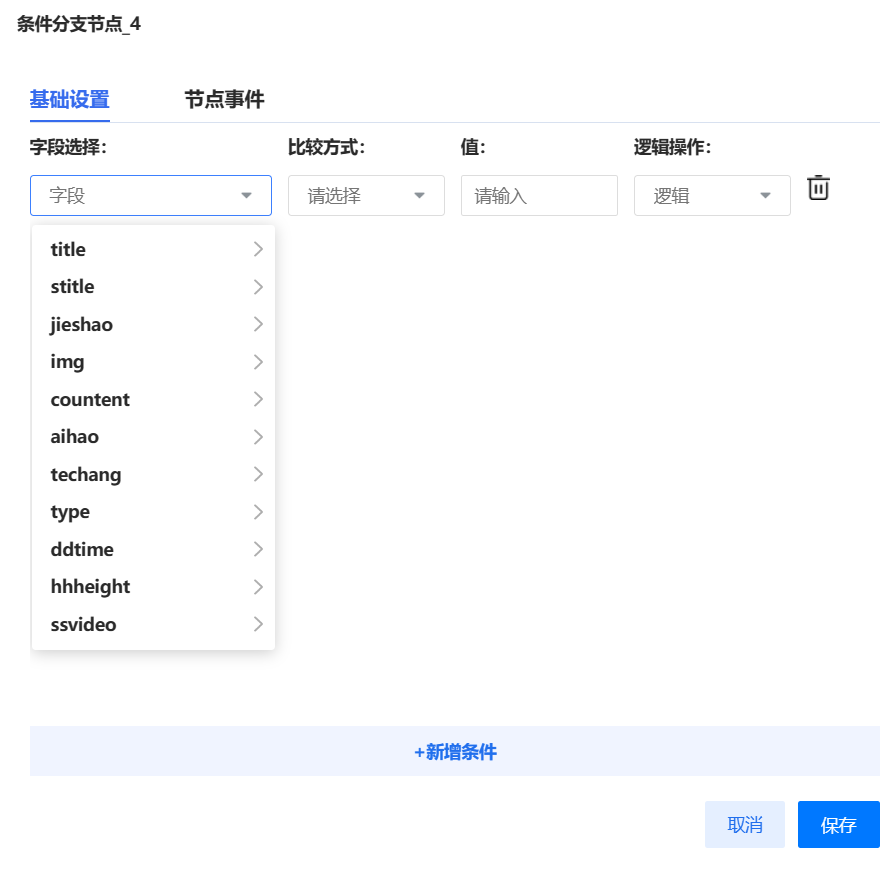Image resolution: width=893 pixels, height=875 pixels.
Task: Click the trash delete condition icon
Action: (818, 188)
